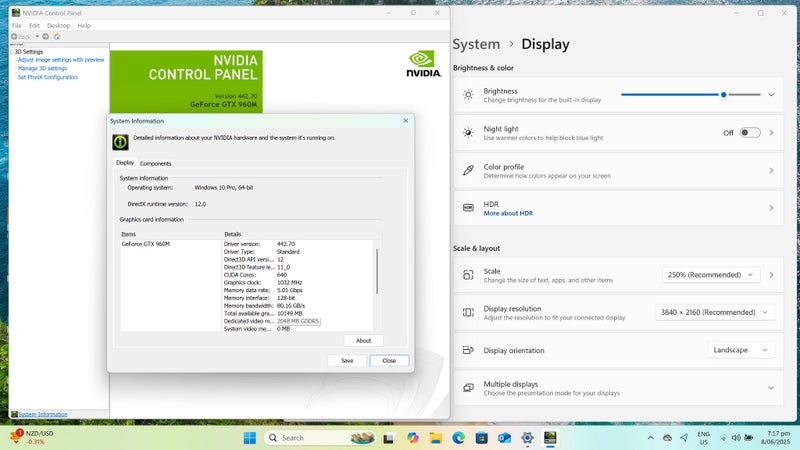The width and height of the screenshot is (800, 450).
Task: Open Task View from the taskbar
Action: click(x=388, y=438)
